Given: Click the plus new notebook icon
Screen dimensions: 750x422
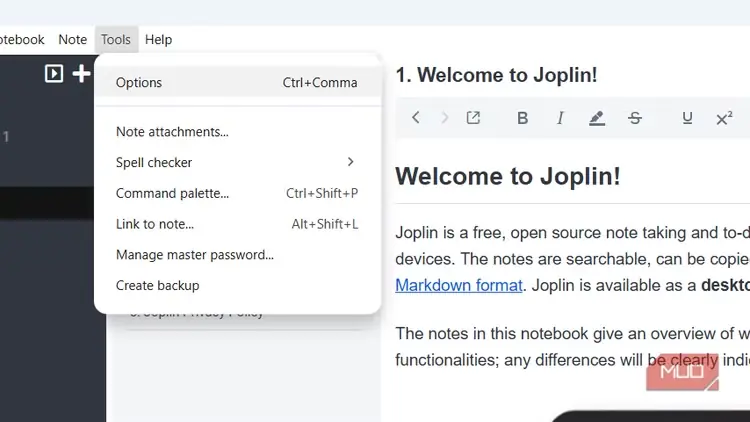Looking at the screenshot, I should [x=81, y=74].
